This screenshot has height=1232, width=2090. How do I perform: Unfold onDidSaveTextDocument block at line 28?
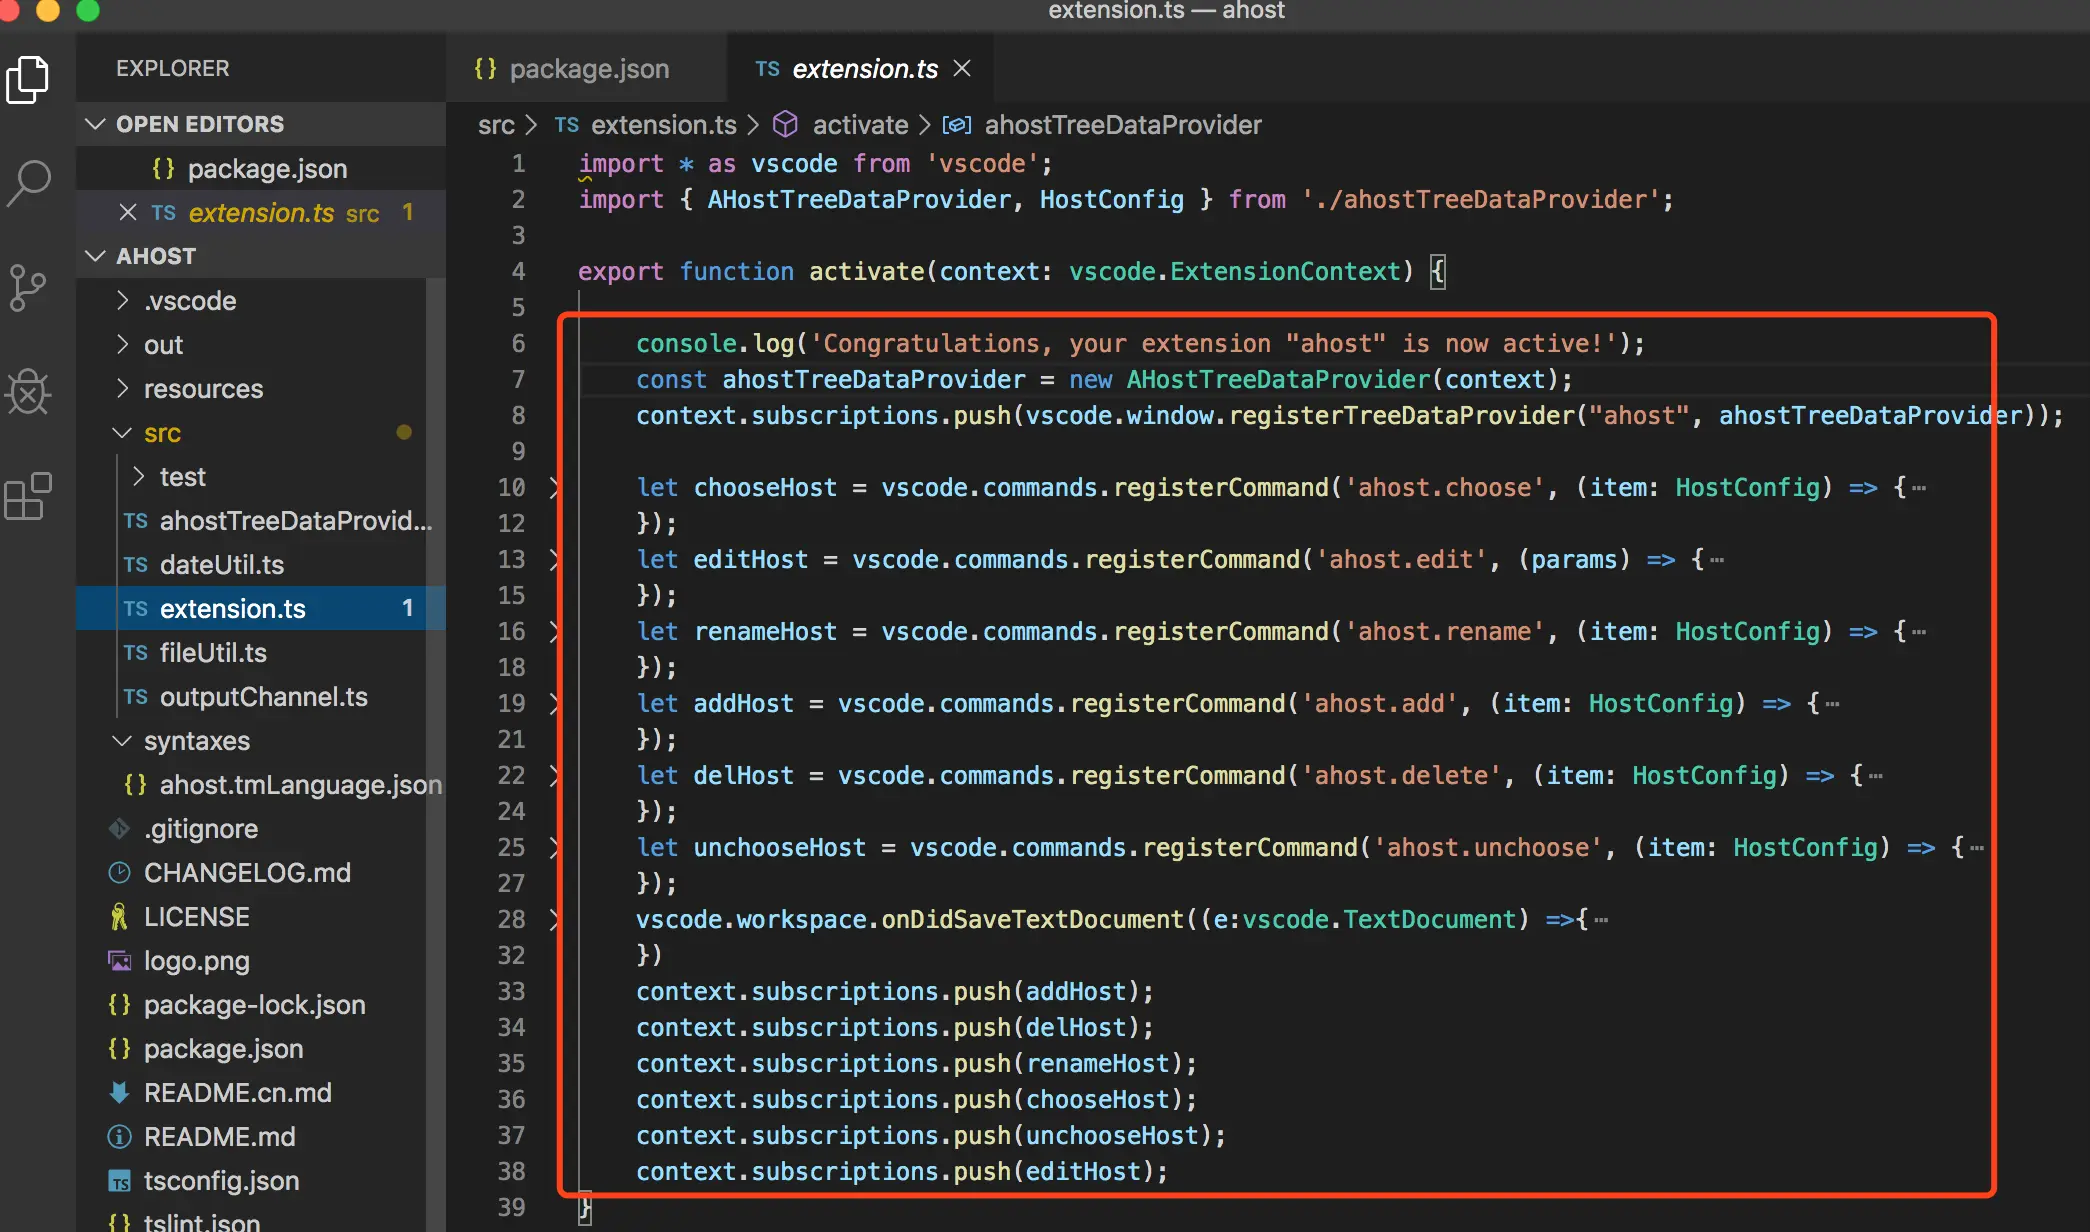pos(555,920)
